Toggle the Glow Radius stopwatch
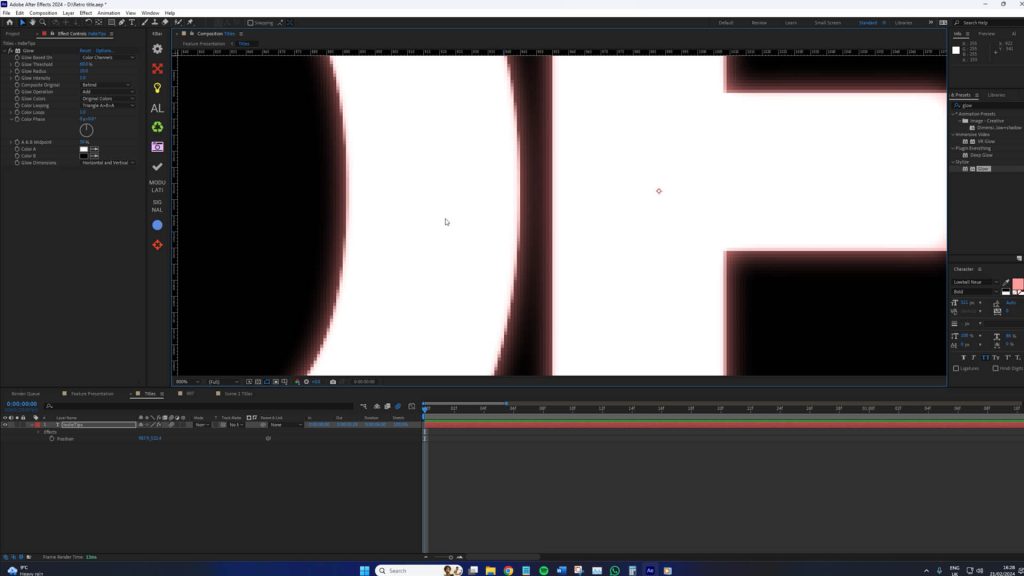The width and height of the screenshot is (1024, 576). click(17, 71)
